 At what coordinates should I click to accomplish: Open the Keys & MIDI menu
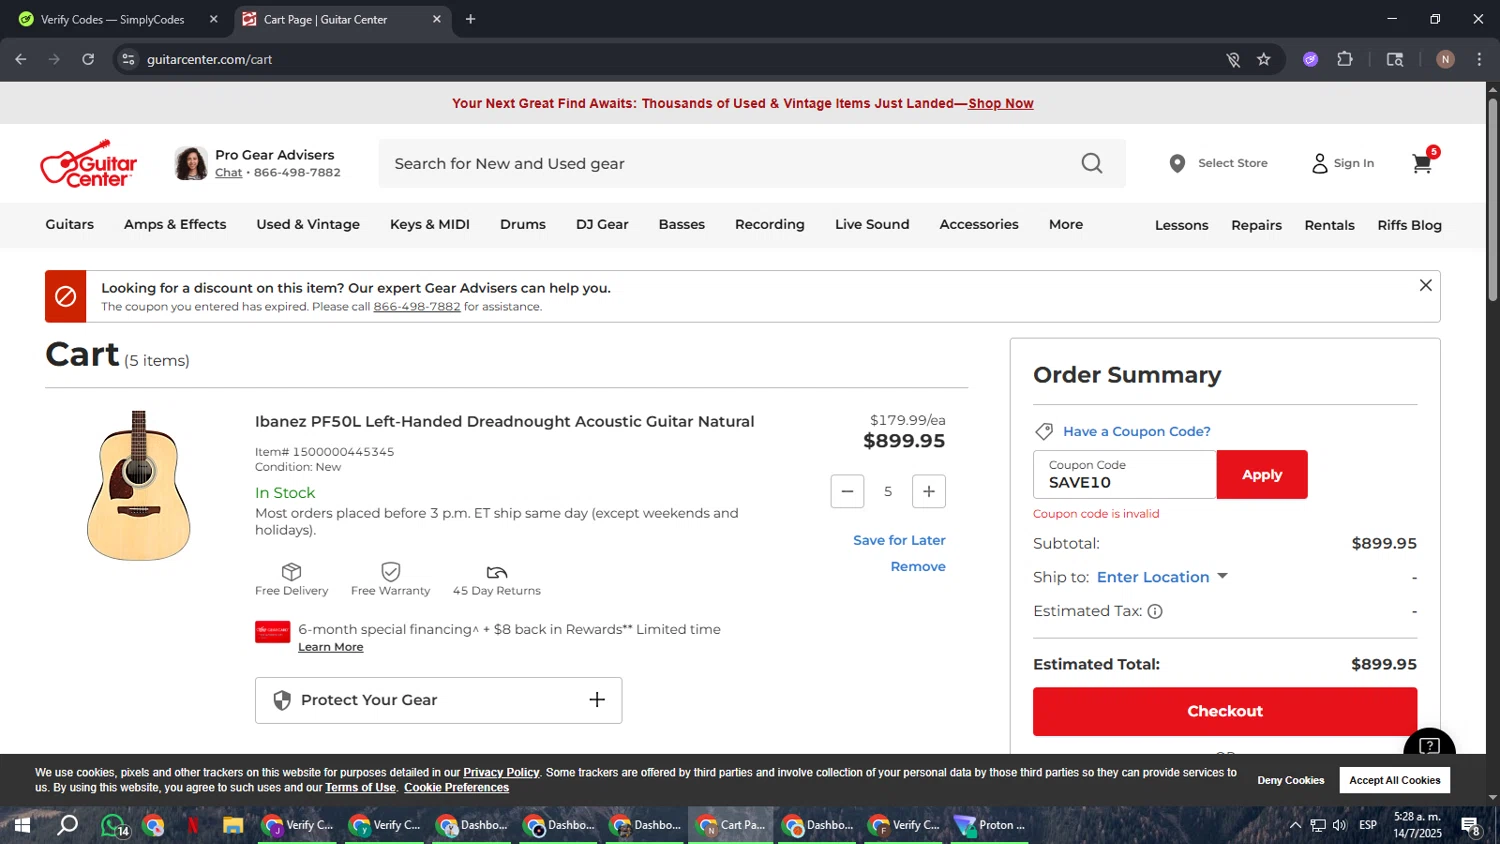tap(430, 224)
